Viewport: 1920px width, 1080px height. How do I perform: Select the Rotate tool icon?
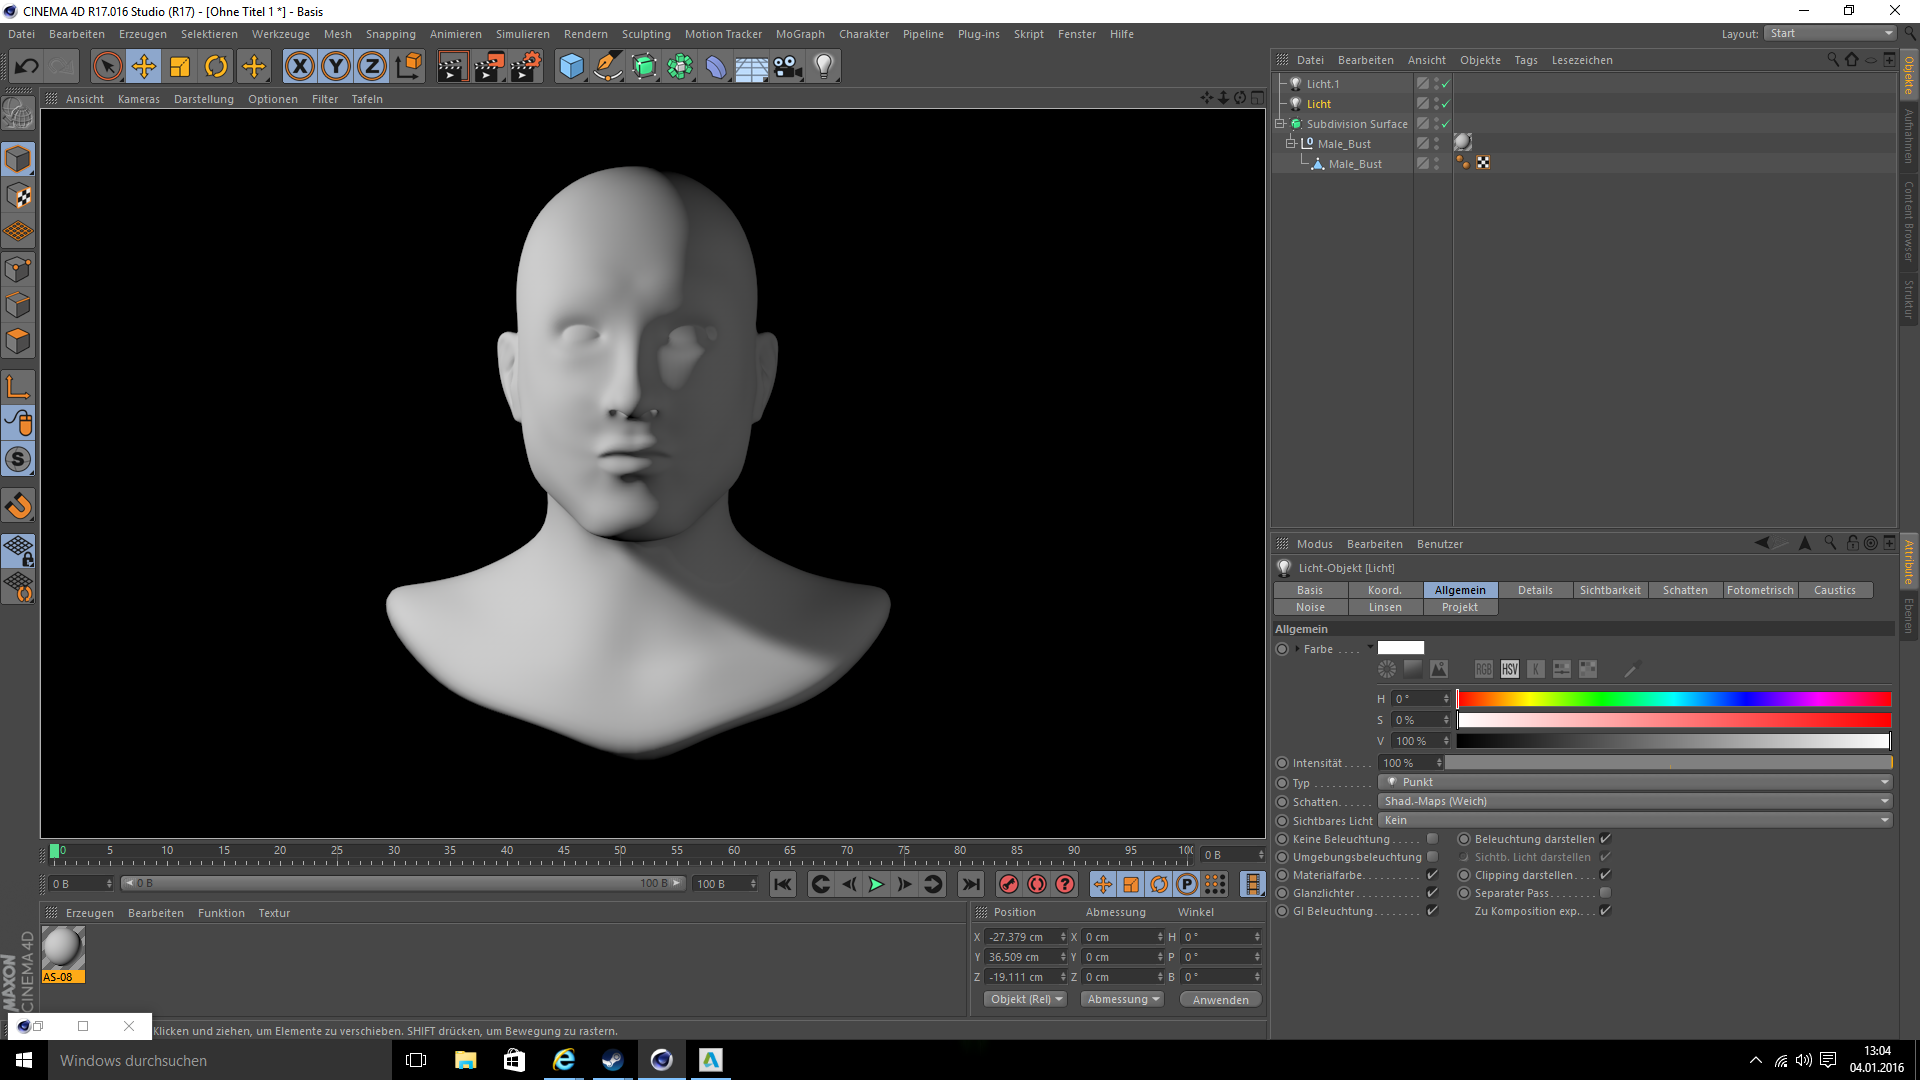point(216,67)
